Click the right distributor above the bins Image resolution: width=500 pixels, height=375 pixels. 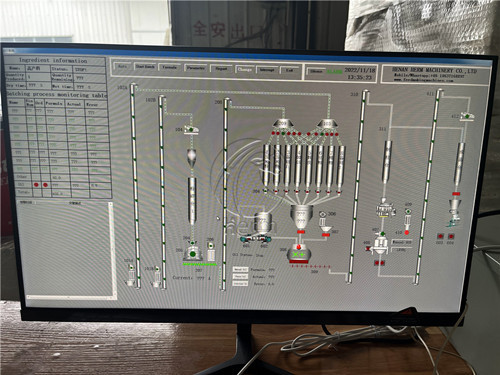point(327,124)
